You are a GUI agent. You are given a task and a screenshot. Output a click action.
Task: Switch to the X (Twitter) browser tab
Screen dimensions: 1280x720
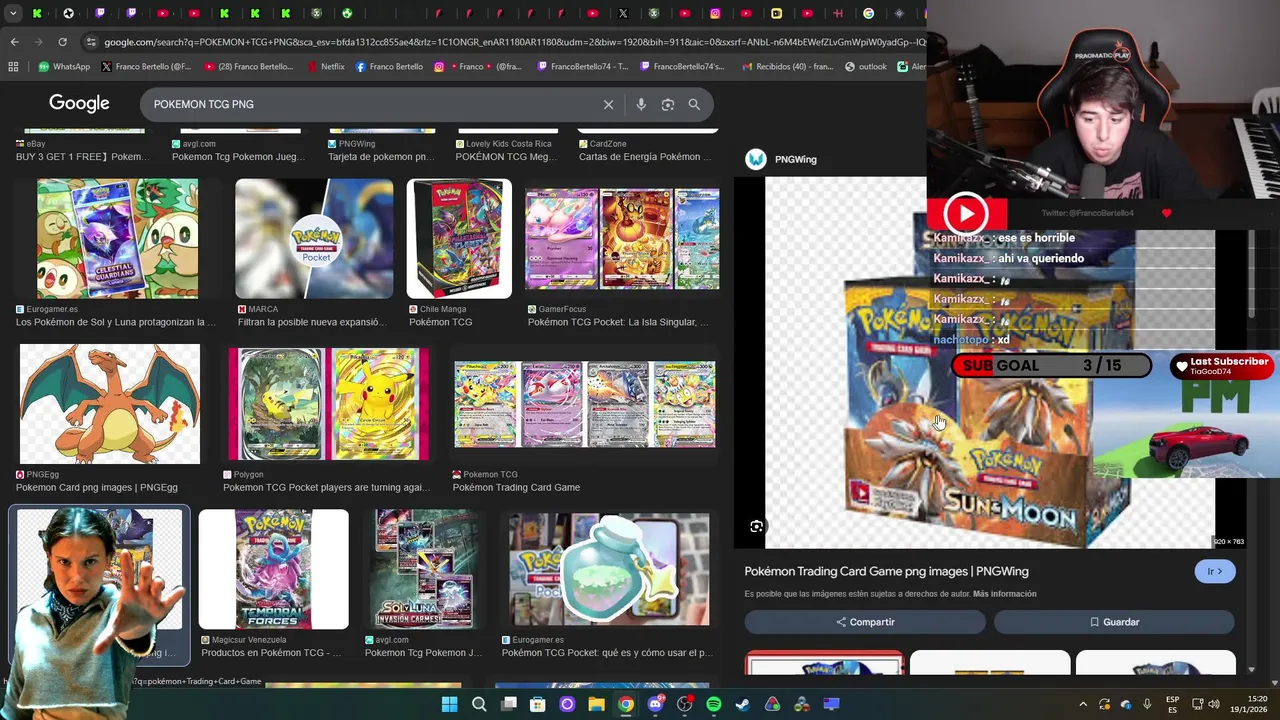(x=623, y=14)
